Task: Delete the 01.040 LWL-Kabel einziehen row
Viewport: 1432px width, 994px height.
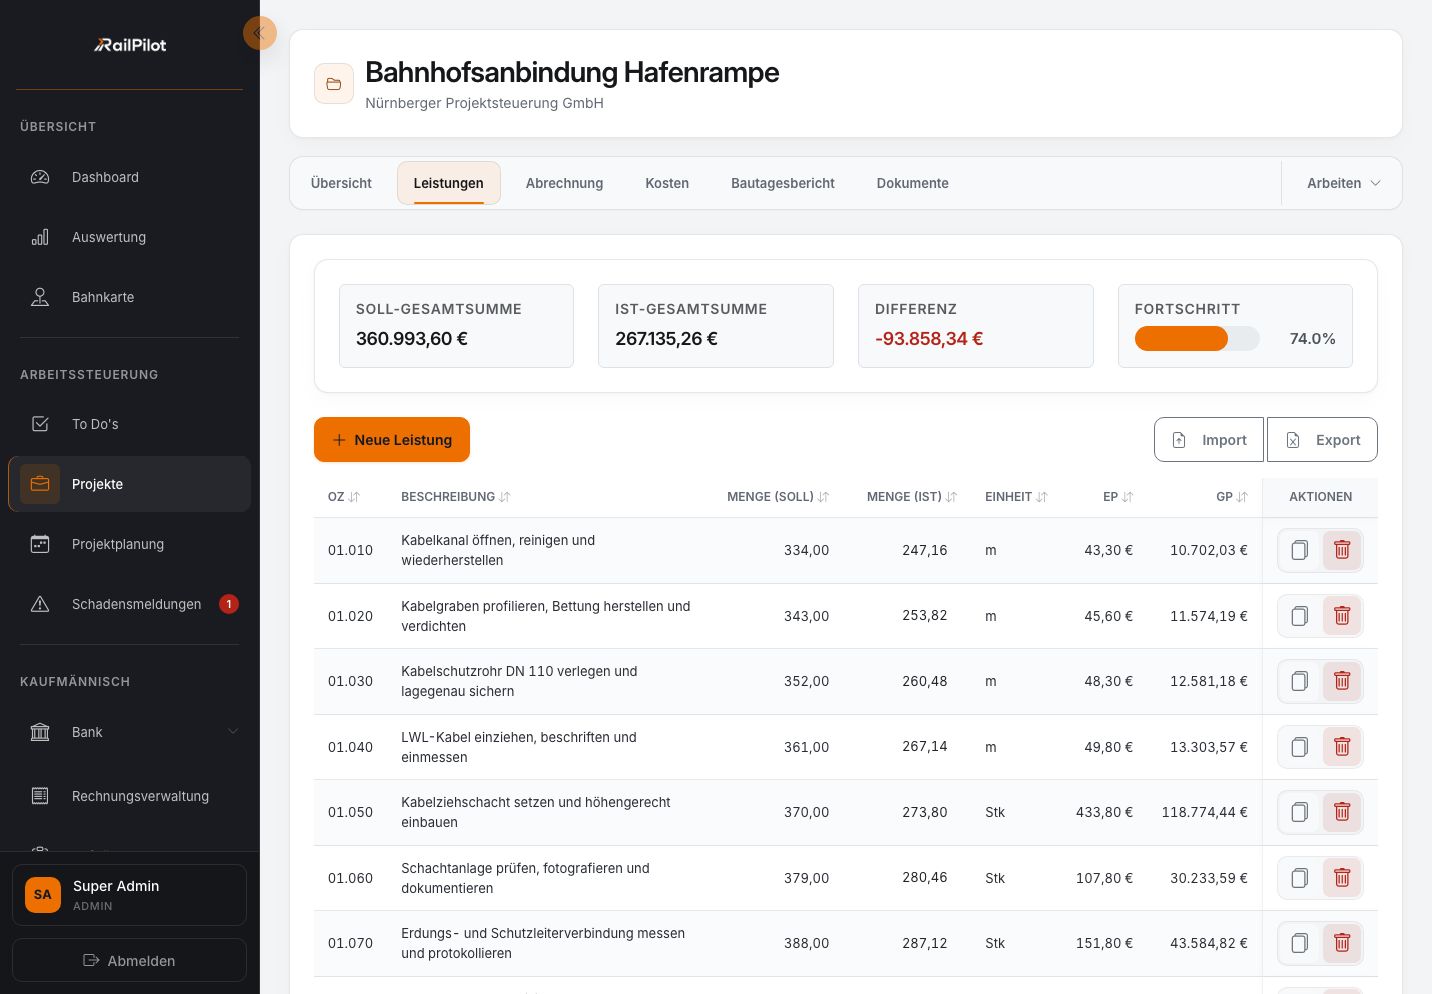Action: click(1342, 747)
